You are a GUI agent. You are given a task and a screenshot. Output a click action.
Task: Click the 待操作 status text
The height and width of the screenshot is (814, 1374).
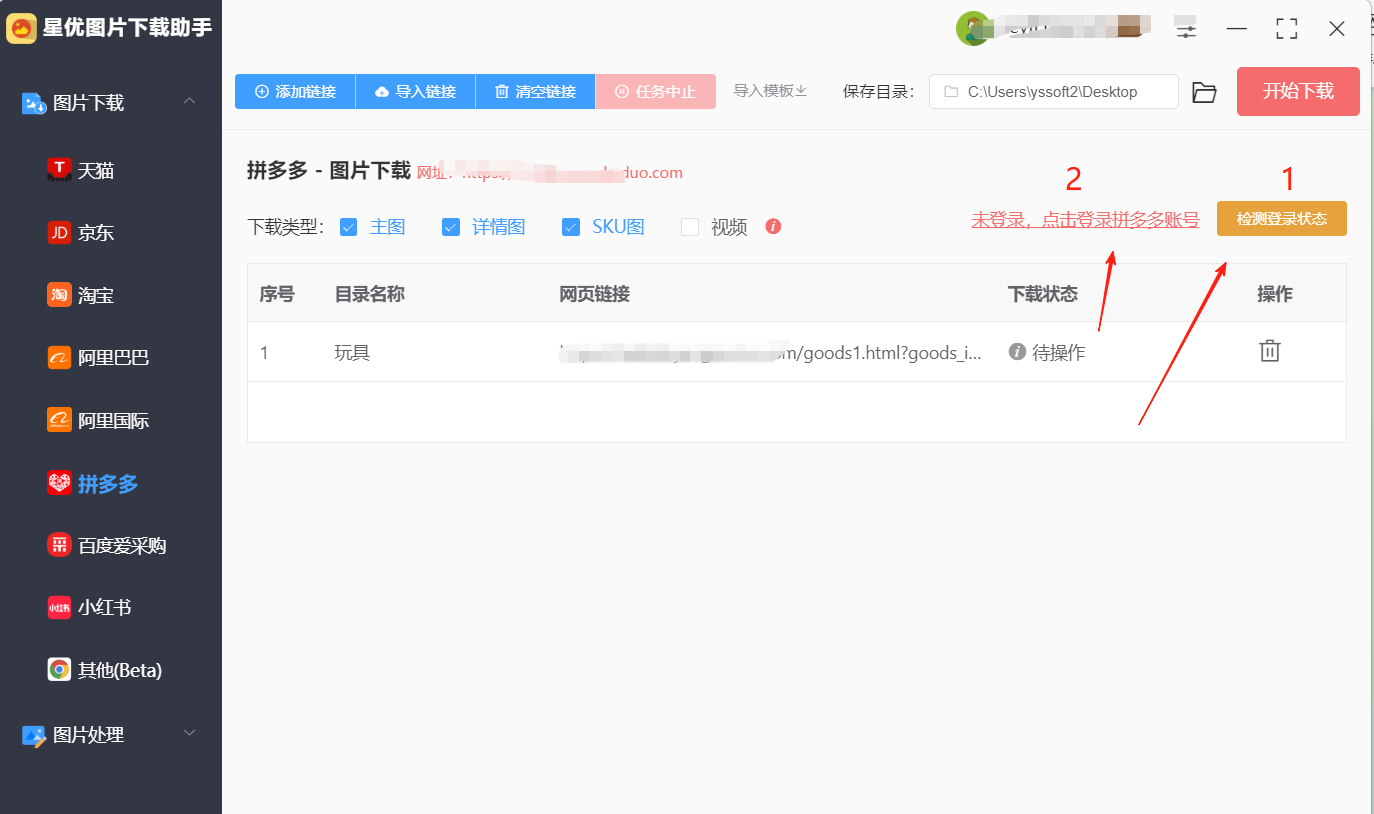coord(1059,352)
